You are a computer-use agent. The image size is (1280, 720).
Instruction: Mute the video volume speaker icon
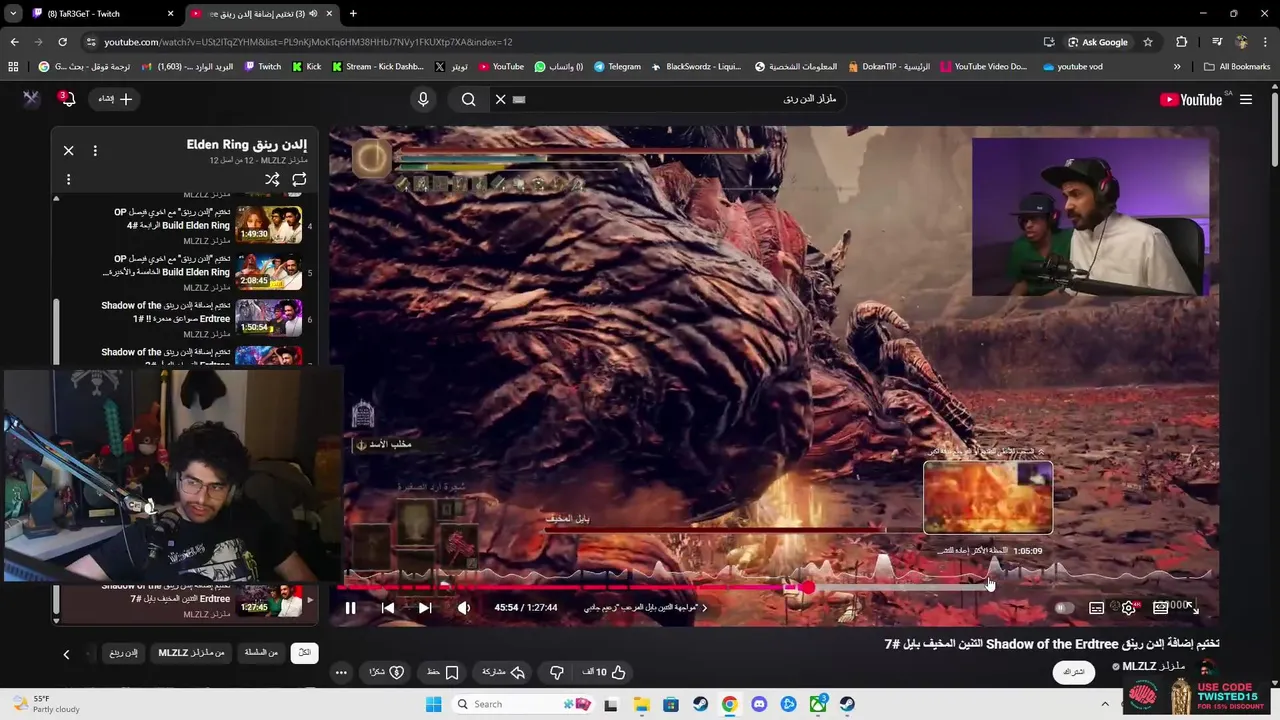(x=464, y=607)
